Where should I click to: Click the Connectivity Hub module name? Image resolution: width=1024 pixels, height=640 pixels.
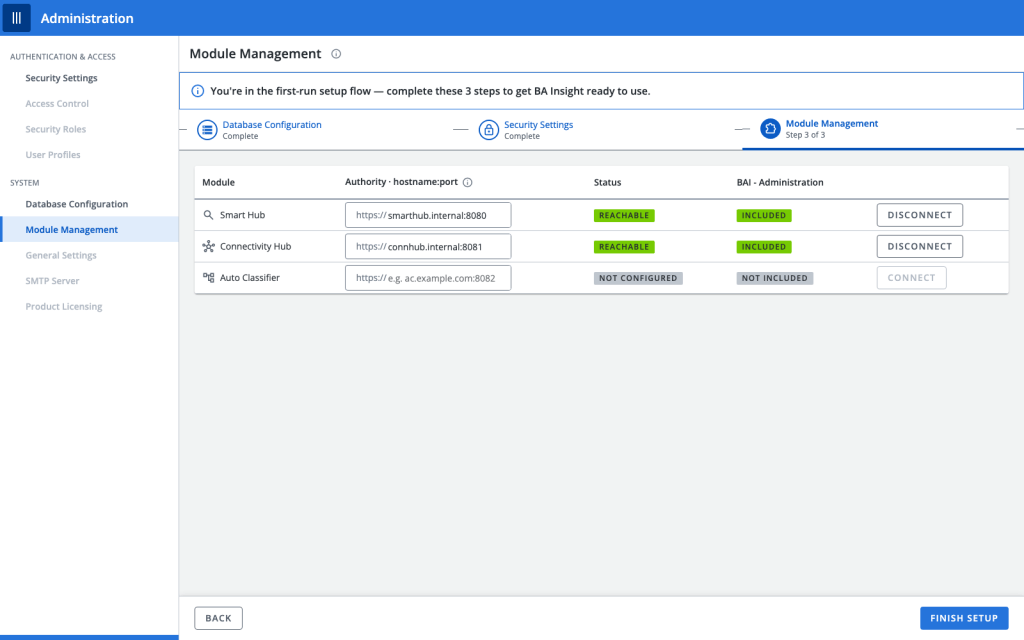pyautogui.click(x=255, y=246)
